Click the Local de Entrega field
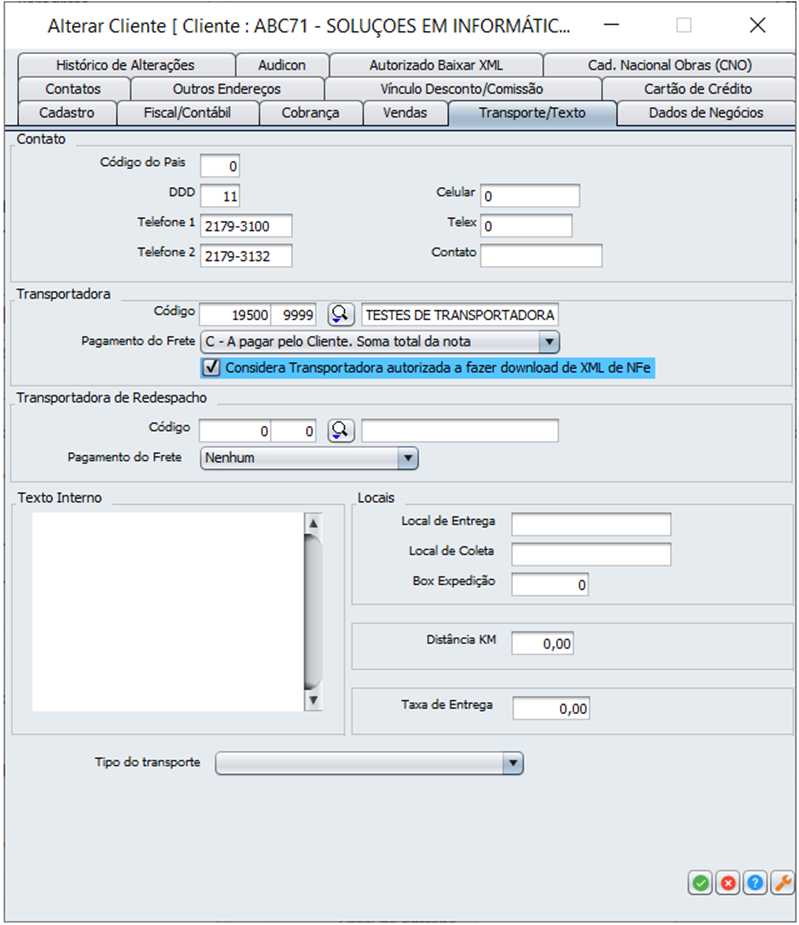Screen dimensions: 799x925 [590, 525]
